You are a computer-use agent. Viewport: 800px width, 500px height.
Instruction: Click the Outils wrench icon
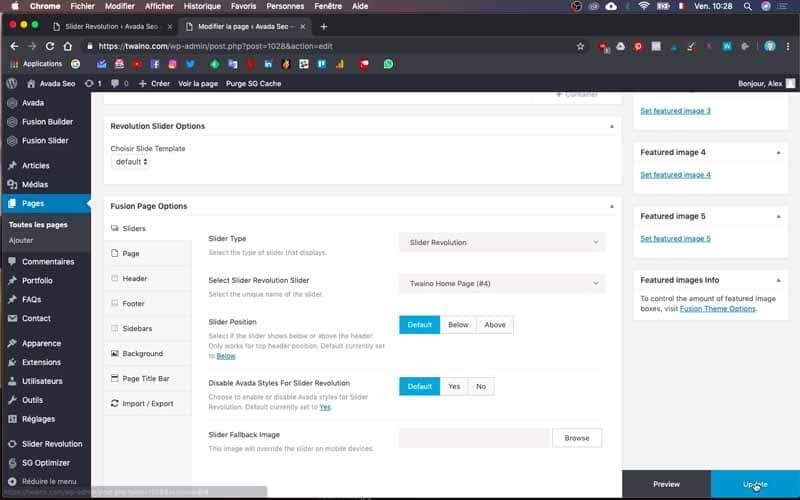coord(12,399)
